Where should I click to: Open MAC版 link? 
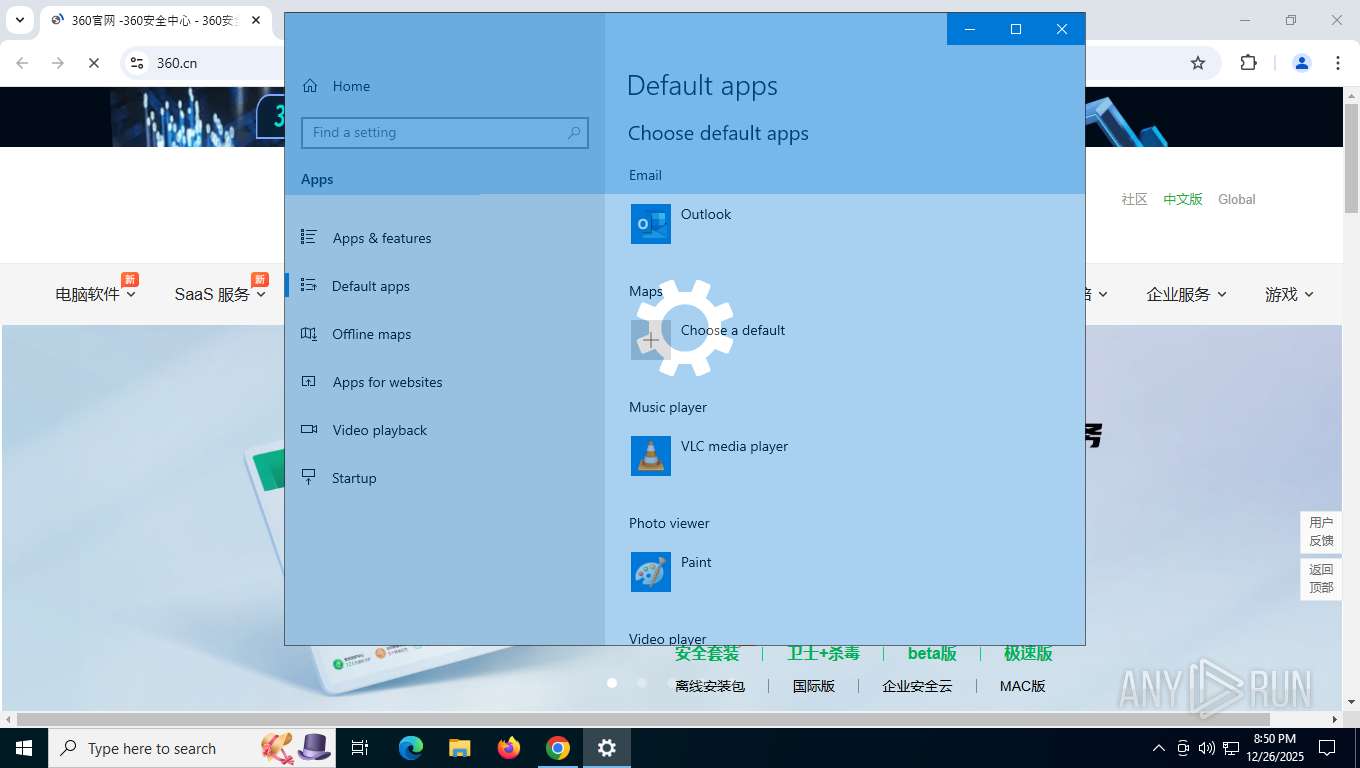pyautogui.click(x=1022, y=686)
